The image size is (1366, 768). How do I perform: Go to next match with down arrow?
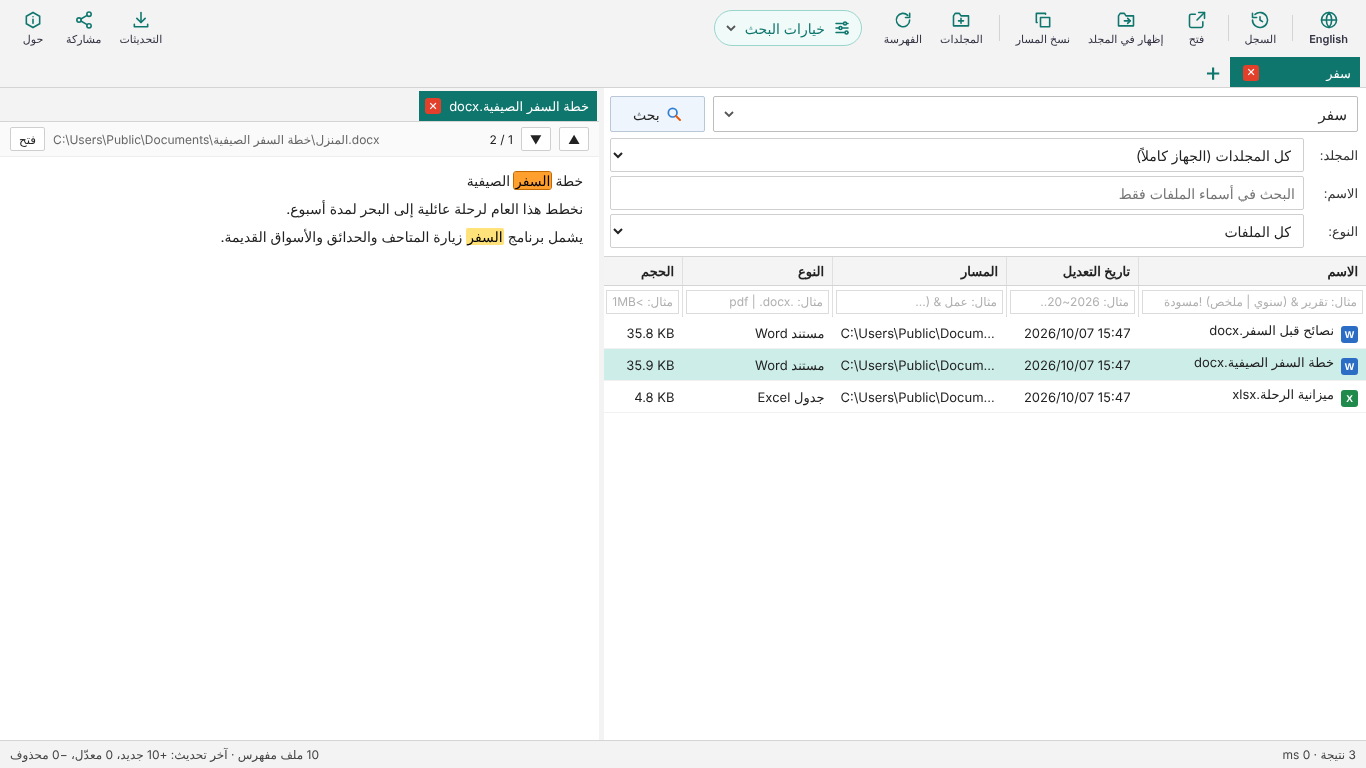tap(536, 139)
